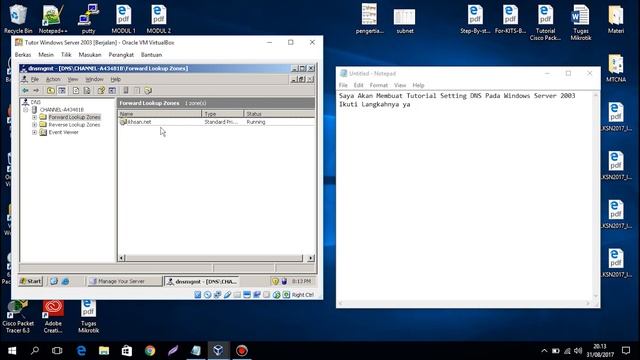
Task: Open the View menu in dnsmgmt
Action: (73, 79)
